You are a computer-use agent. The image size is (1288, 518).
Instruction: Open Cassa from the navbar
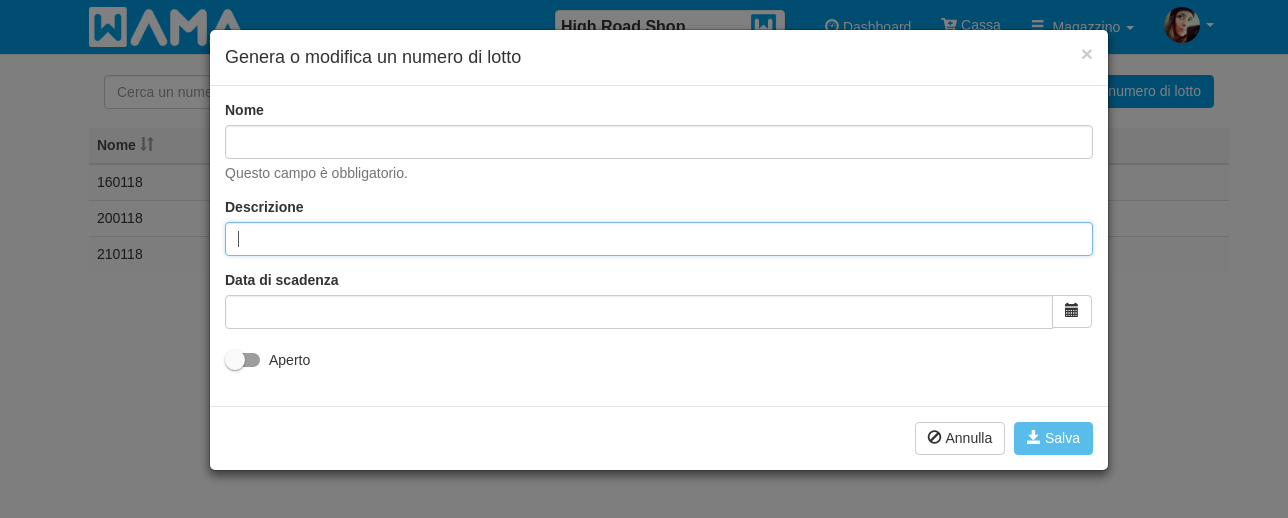pyautogui.click(x=970, y=25)
